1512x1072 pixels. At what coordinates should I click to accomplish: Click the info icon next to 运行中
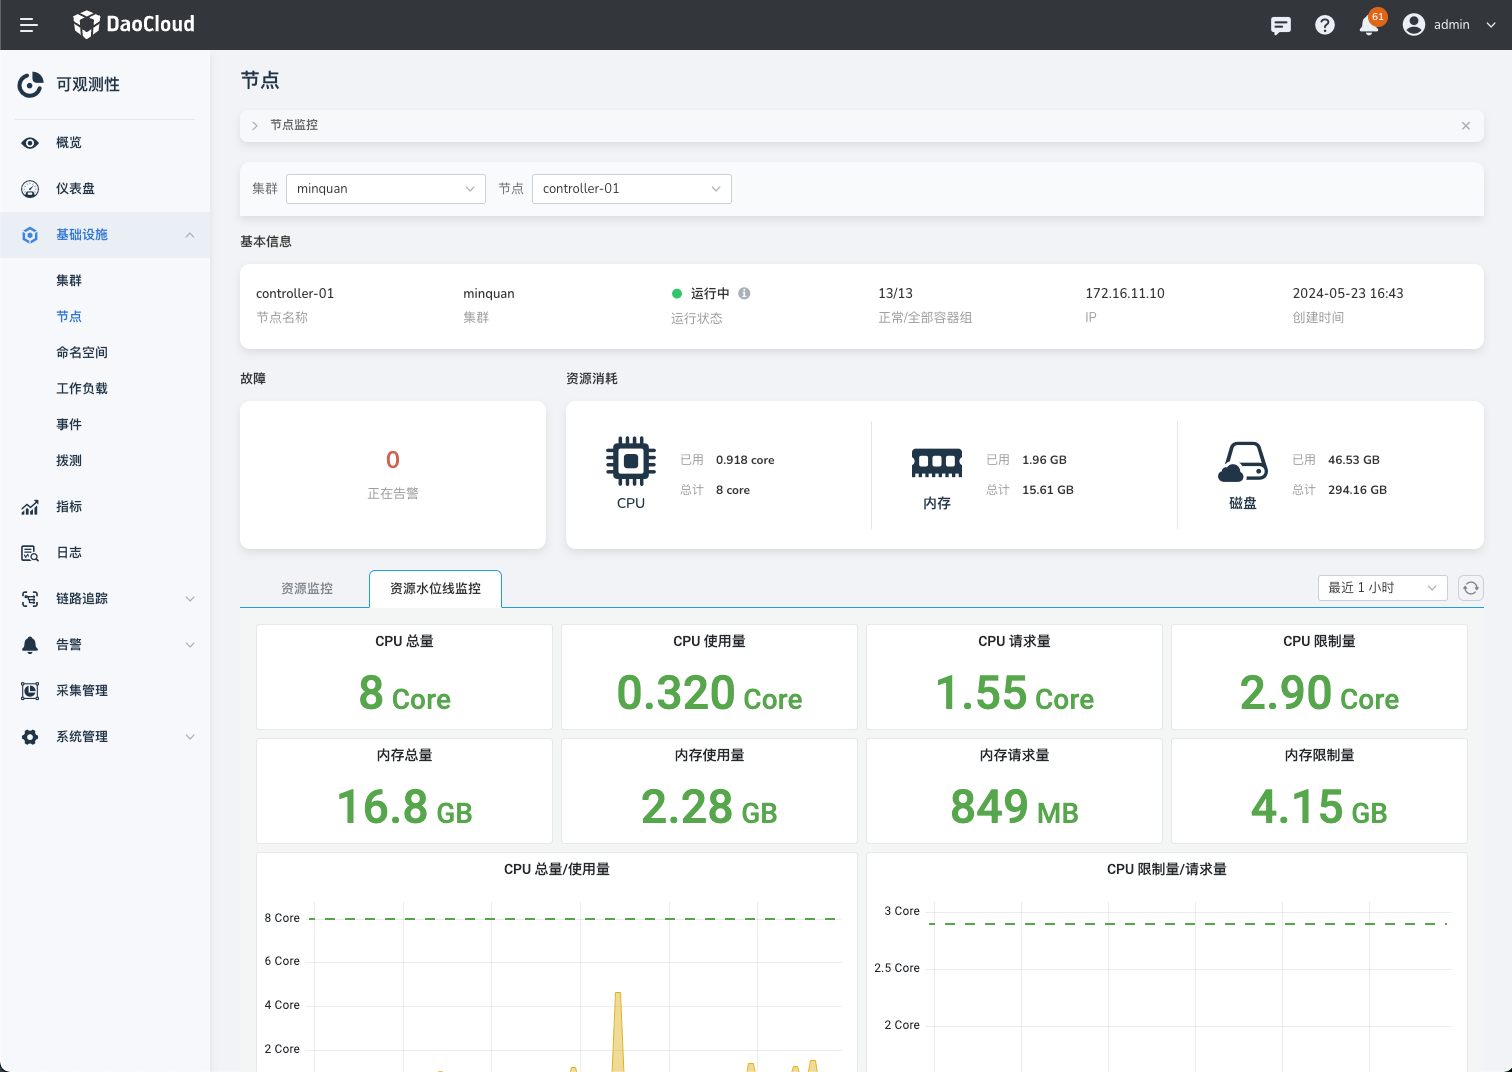click(x=744, y=294)
